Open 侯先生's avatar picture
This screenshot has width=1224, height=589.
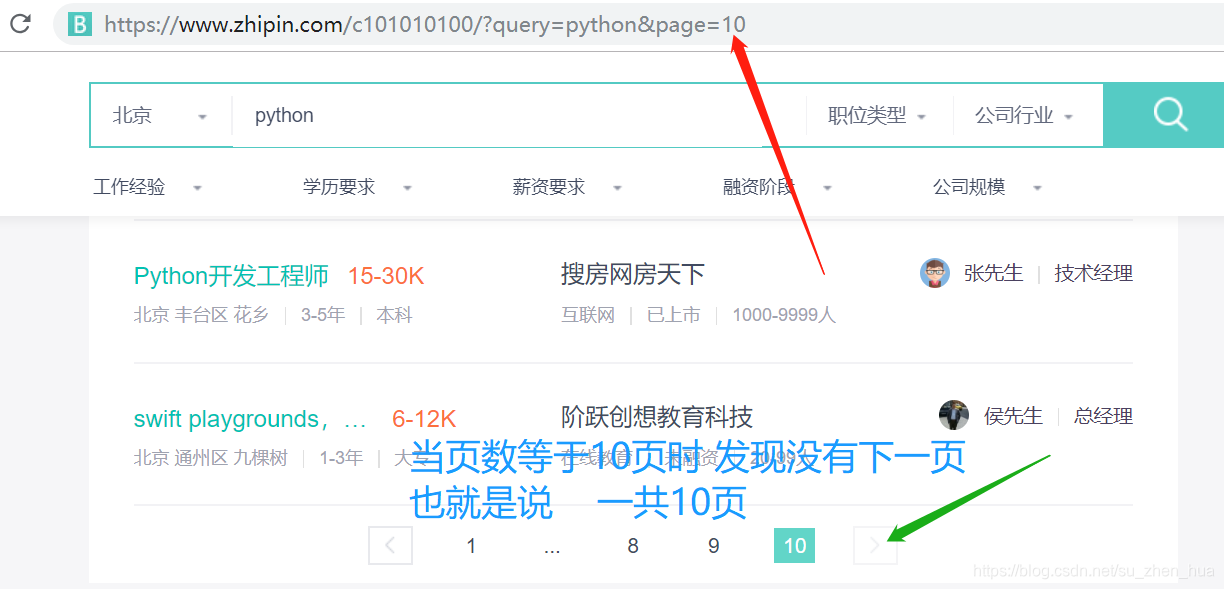[954, 415]
